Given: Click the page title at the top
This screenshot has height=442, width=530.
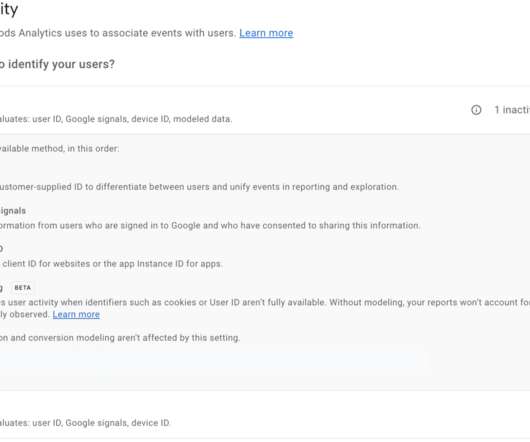Looking at the screenshot, I should 9,9.
